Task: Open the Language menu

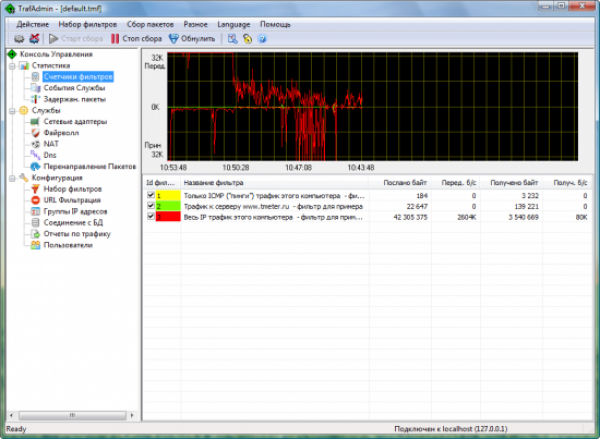Action: tap(232, 23)
